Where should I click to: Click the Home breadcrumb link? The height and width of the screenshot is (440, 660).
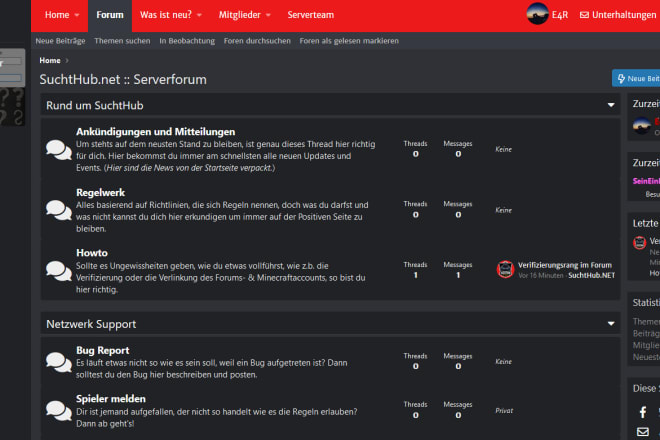point(50,61)
